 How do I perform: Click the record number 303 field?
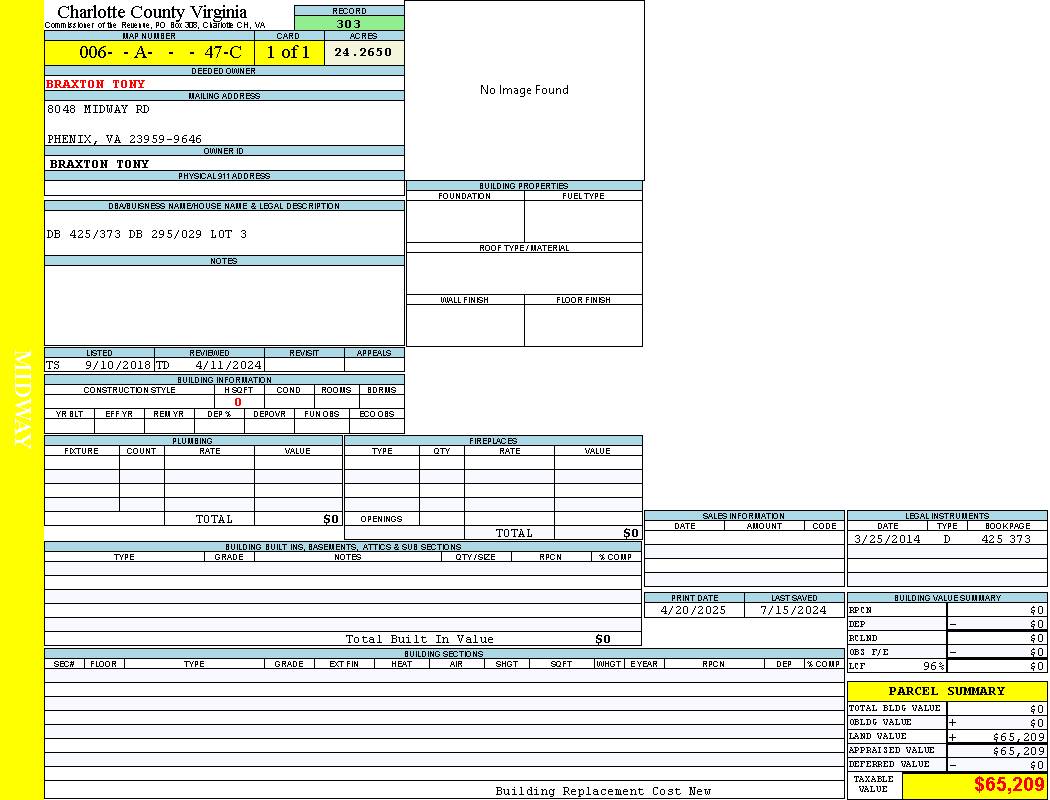click(349, 24)
